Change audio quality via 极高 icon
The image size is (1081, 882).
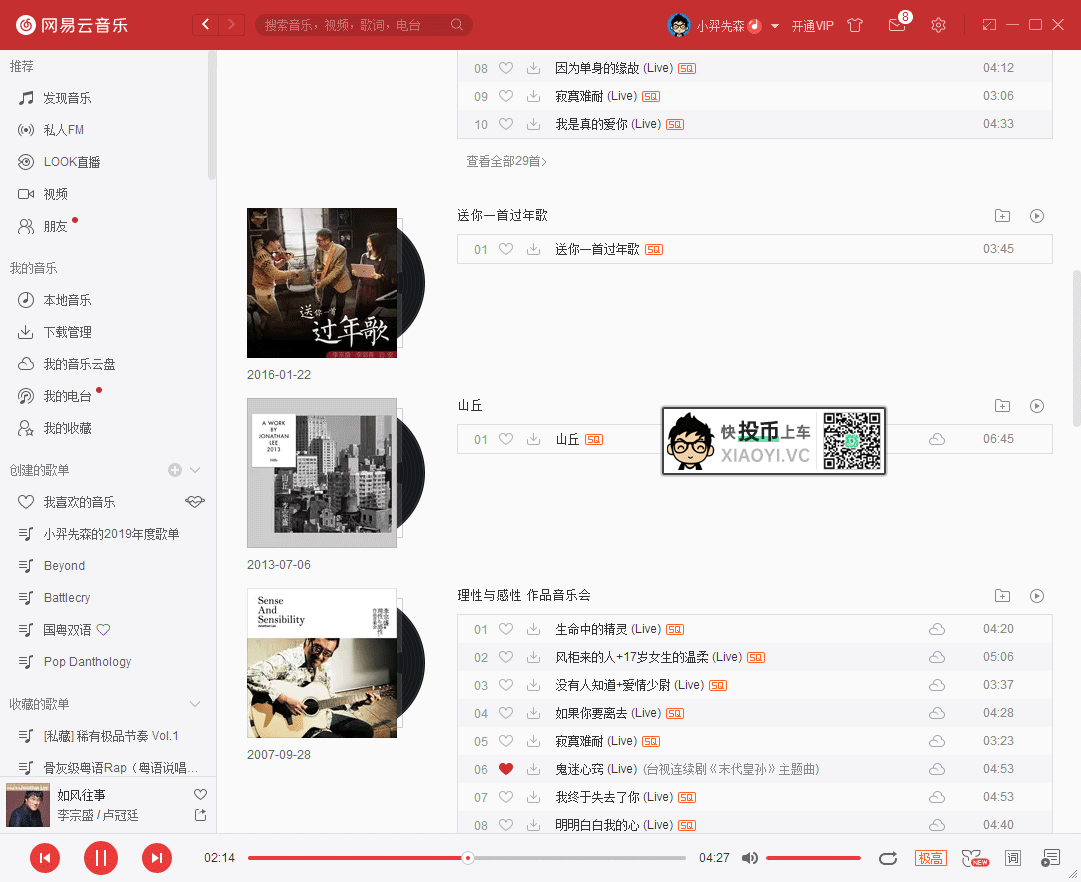tap(930, 857)
